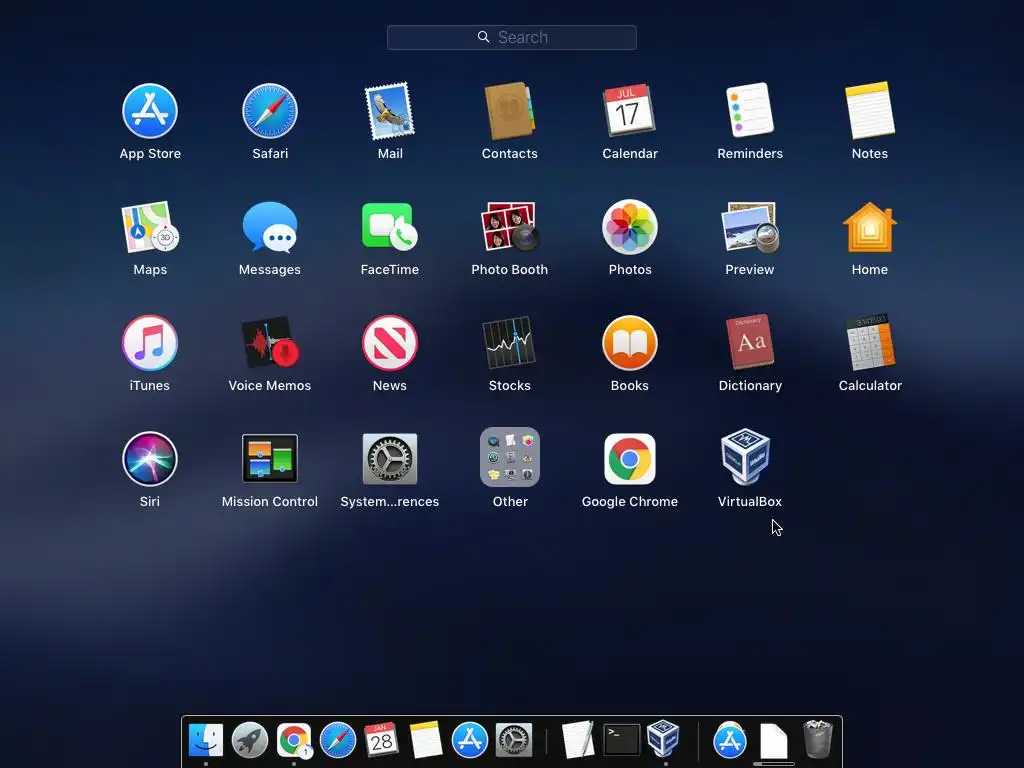Open Calendar showing JAN 28 in the Dock
The height and width of the screenshot is (768, 1024).
tap(381, 739)
